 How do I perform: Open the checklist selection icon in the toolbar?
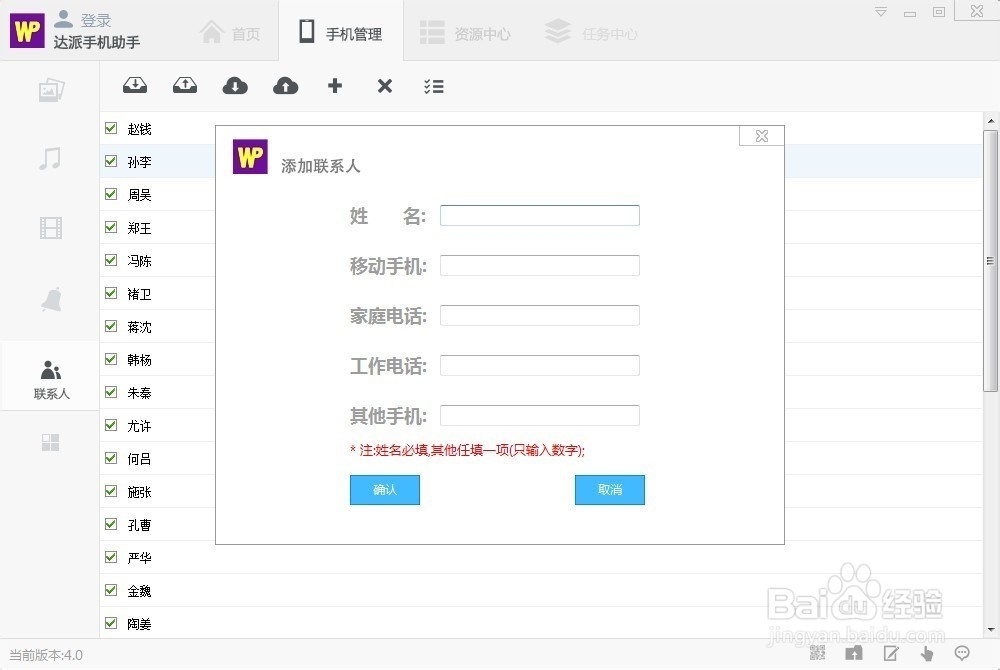[434, 86]
